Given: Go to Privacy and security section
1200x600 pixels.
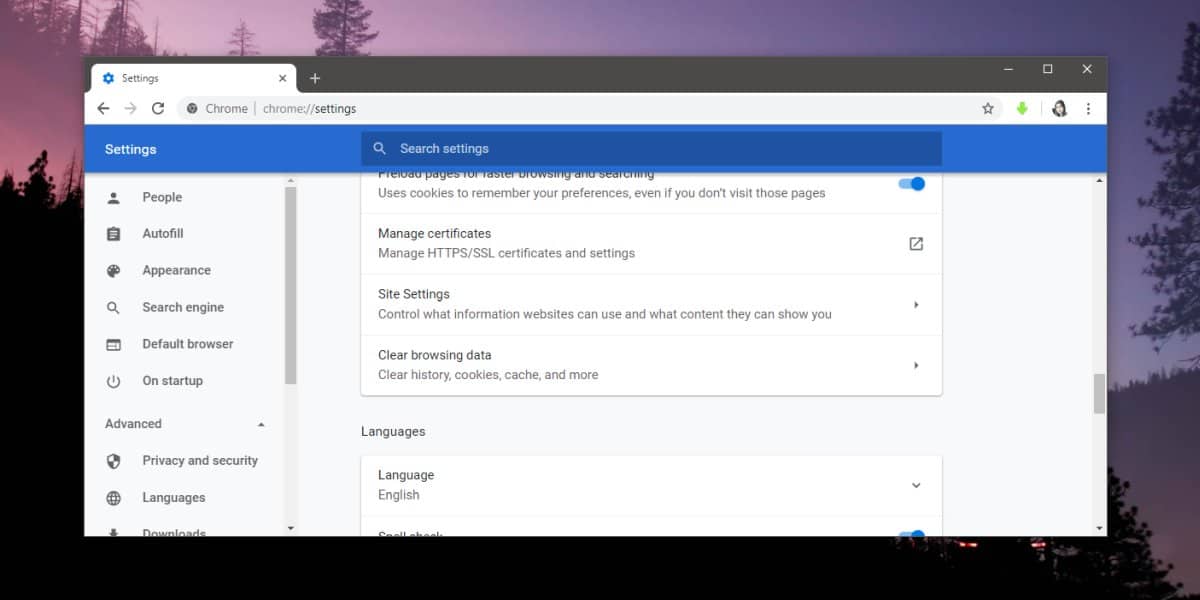Looking at the screenshot, I should coord(200,460).
